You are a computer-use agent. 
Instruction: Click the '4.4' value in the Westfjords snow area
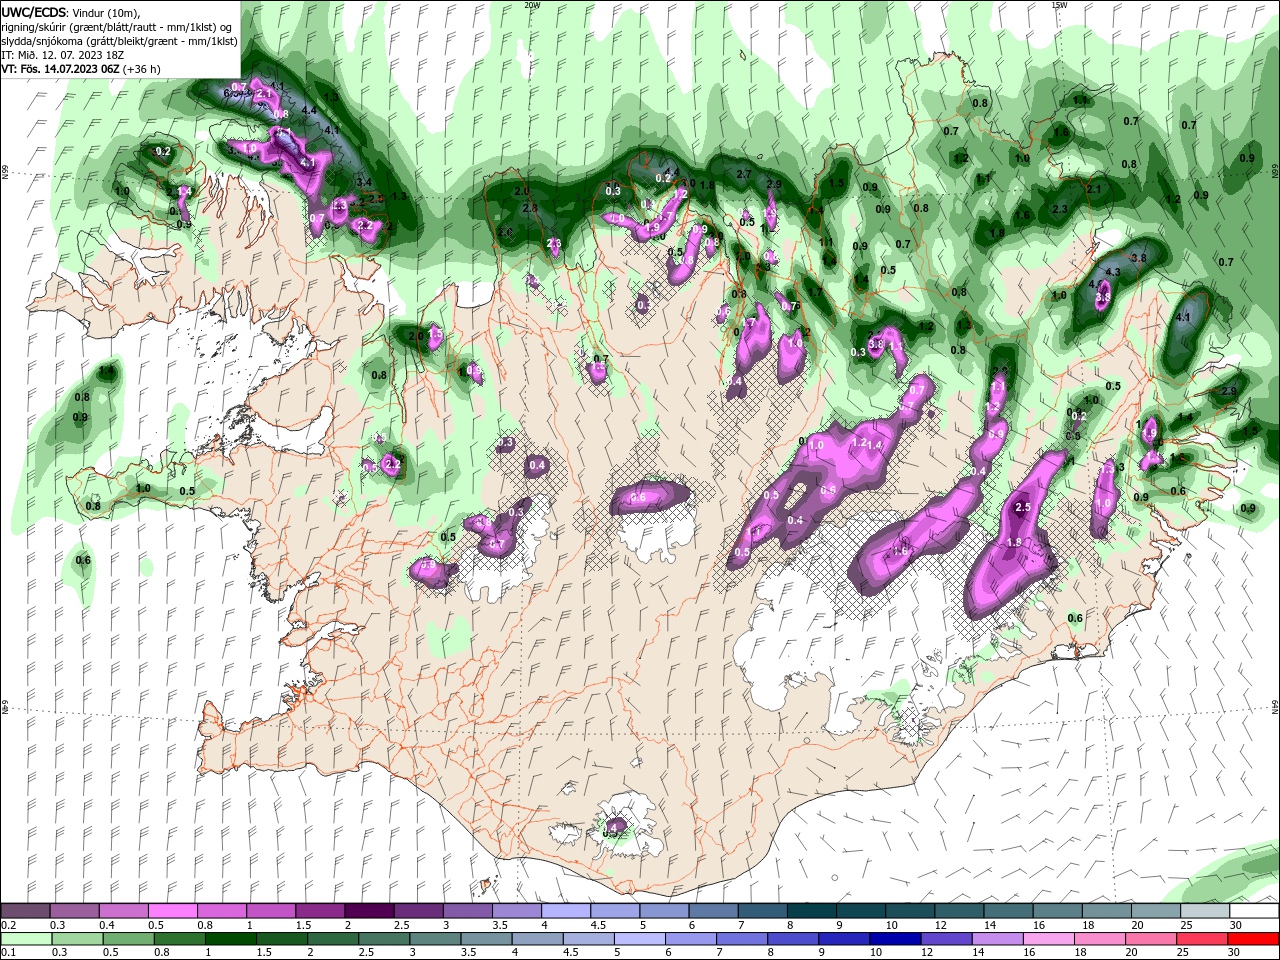point(309,110)
